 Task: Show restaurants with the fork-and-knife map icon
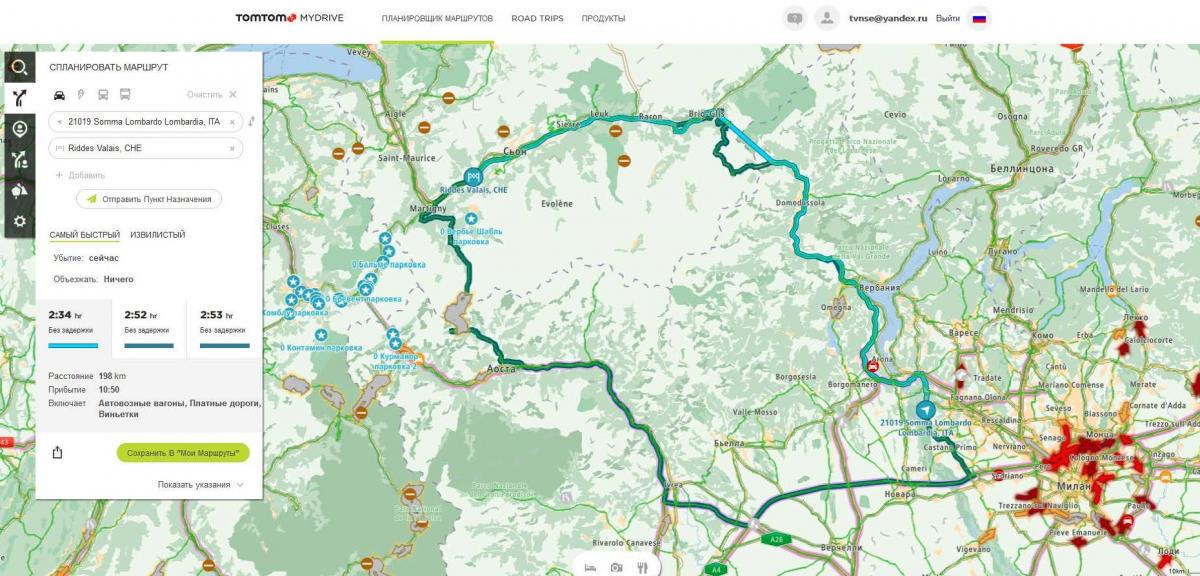642,567
